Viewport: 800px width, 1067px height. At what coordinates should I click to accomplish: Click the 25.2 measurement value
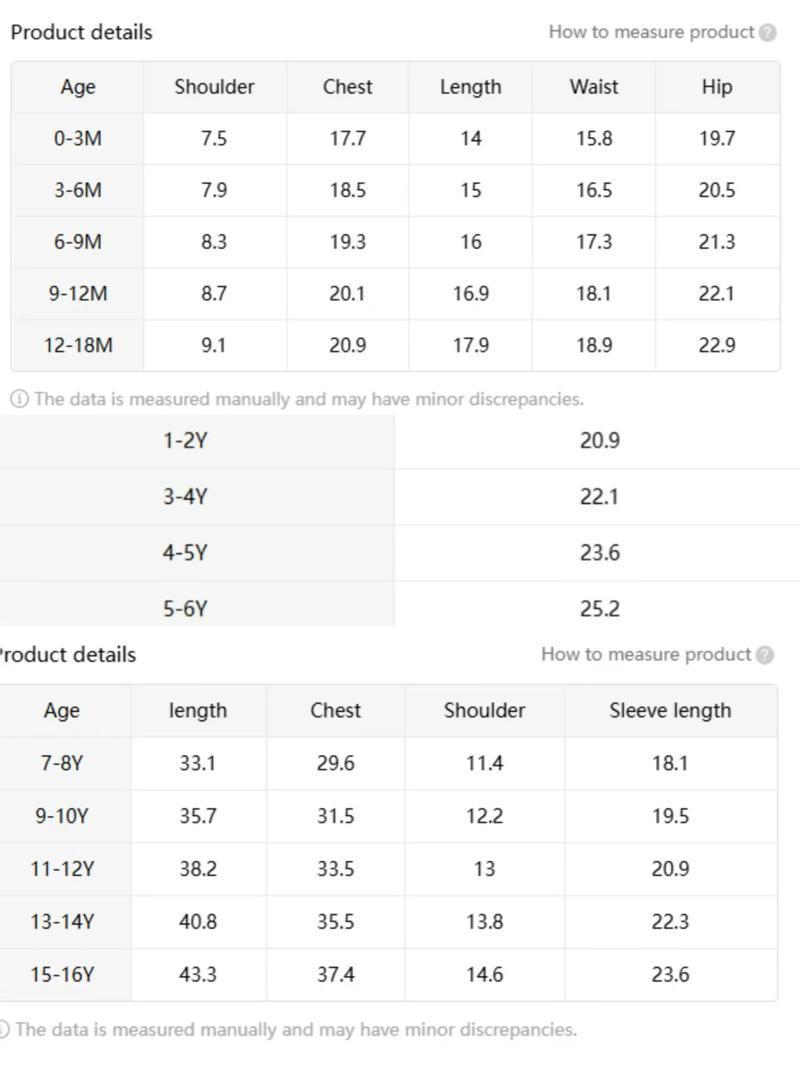(599, 608)
